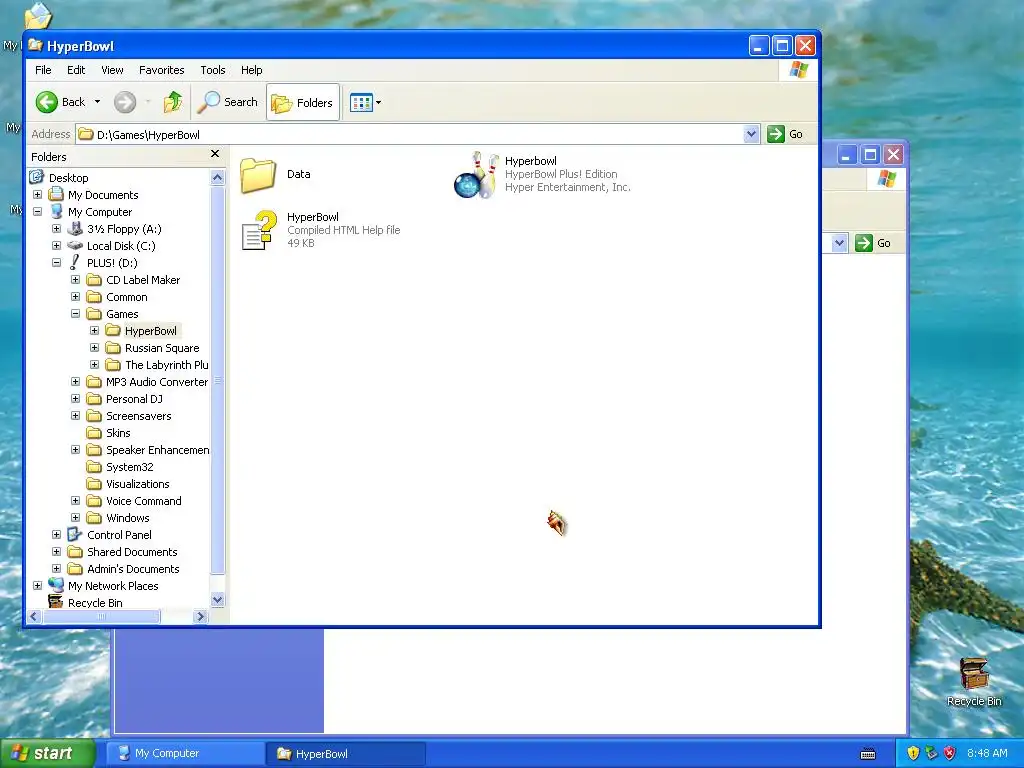Open the View menu
Screen dimensions: 1024x768
(112, 70)
